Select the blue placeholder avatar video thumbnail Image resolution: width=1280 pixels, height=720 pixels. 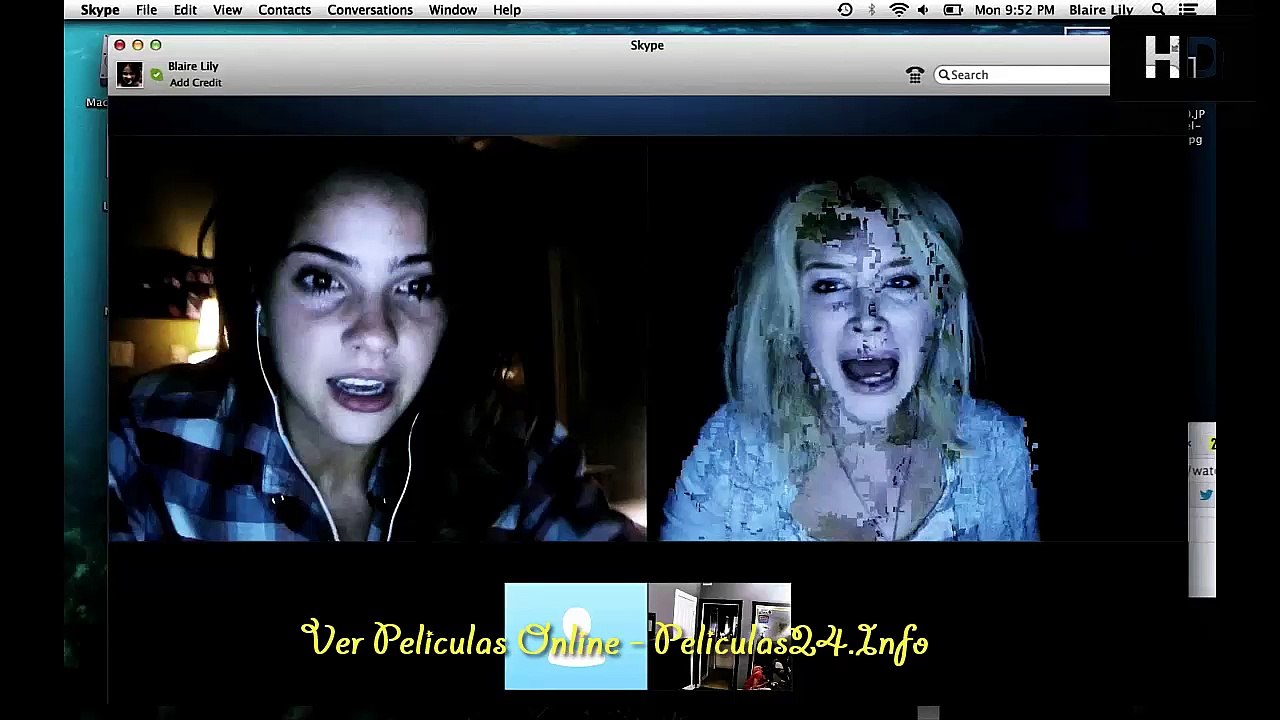tap(576, 636)
